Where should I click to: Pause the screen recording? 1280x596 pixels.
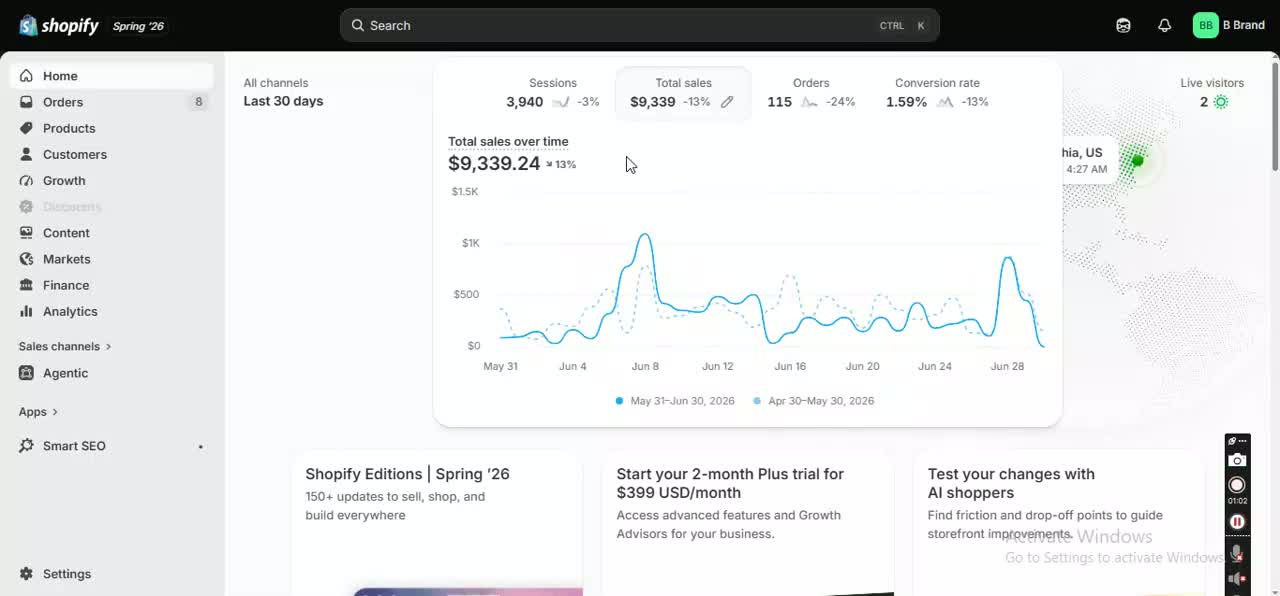click(1237, 522)
